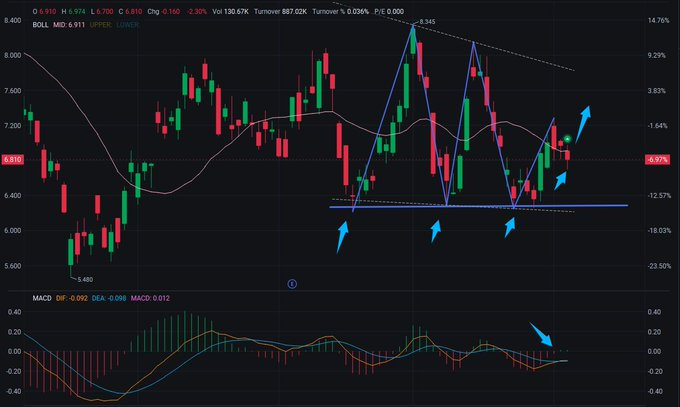Click the -1.64% percent axis label

click(657, 125)
